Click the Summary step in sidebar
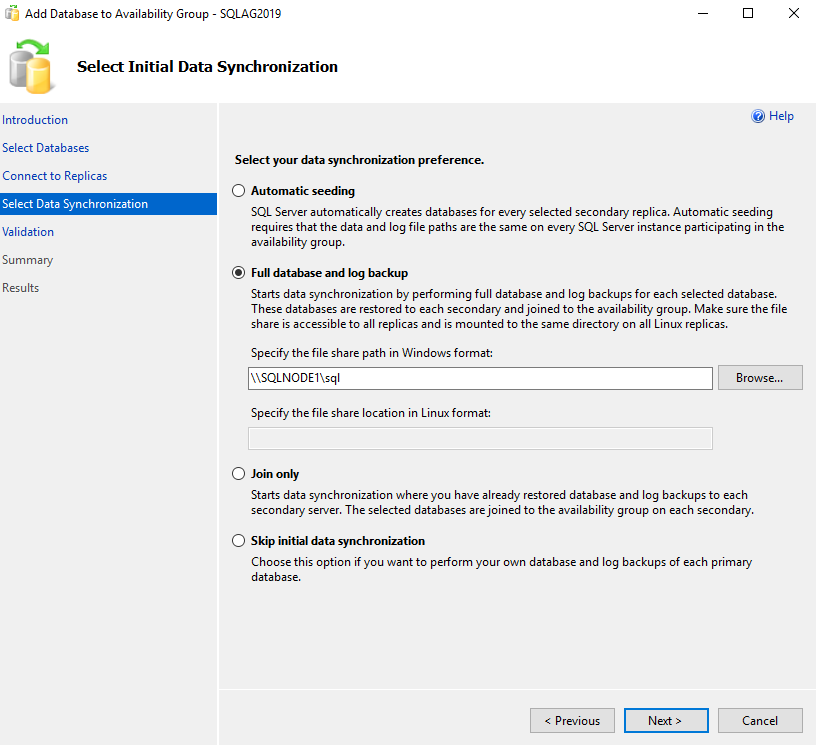 click(27, 260)
